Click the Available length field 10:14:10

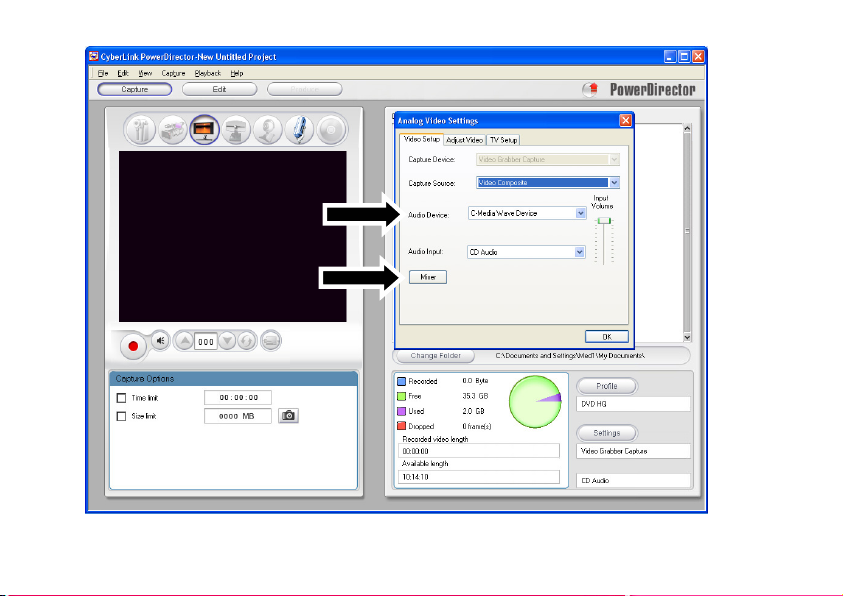point(478,477)
